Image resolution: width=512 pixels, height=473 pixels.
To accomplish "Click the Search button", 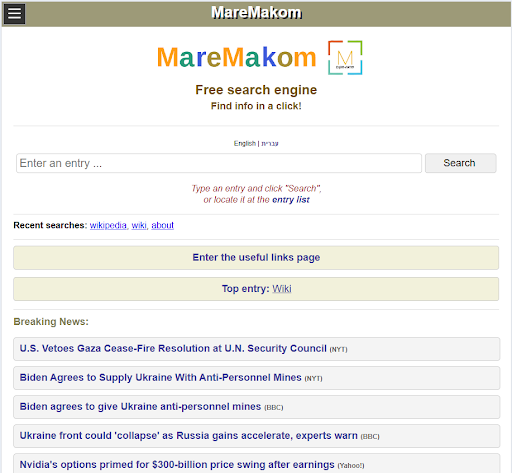I will 460,163.
